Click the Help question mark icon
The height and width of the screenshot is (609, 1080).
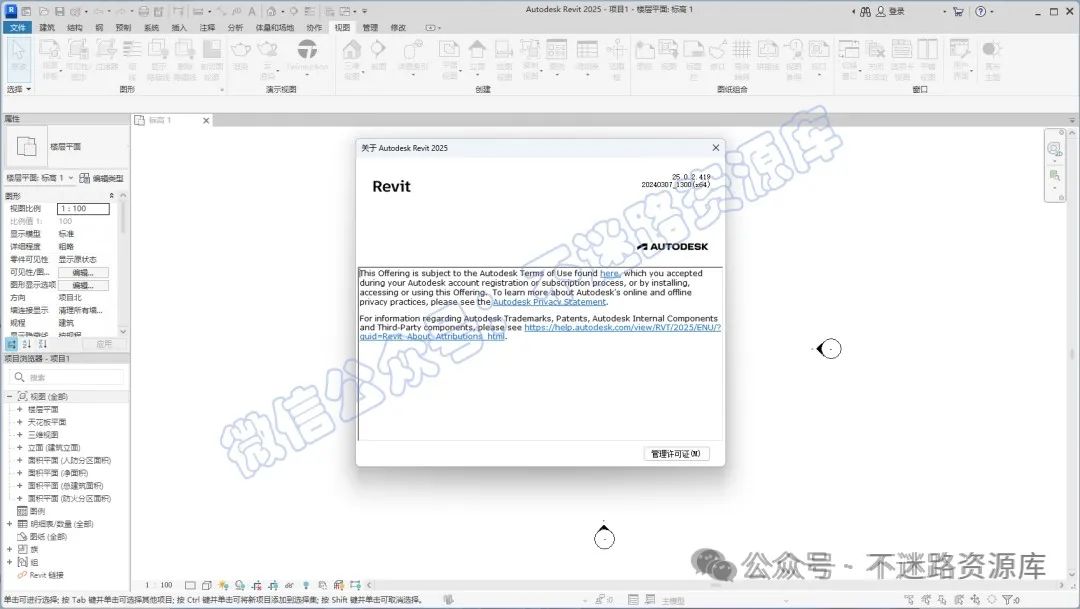point(981,11)
